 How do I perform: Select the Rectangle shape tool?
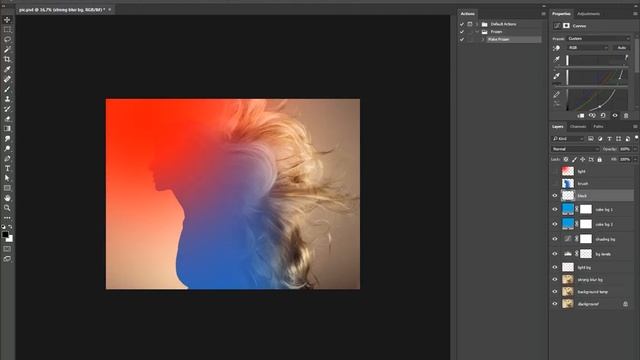pyautogui.click(x=7, y=188)
